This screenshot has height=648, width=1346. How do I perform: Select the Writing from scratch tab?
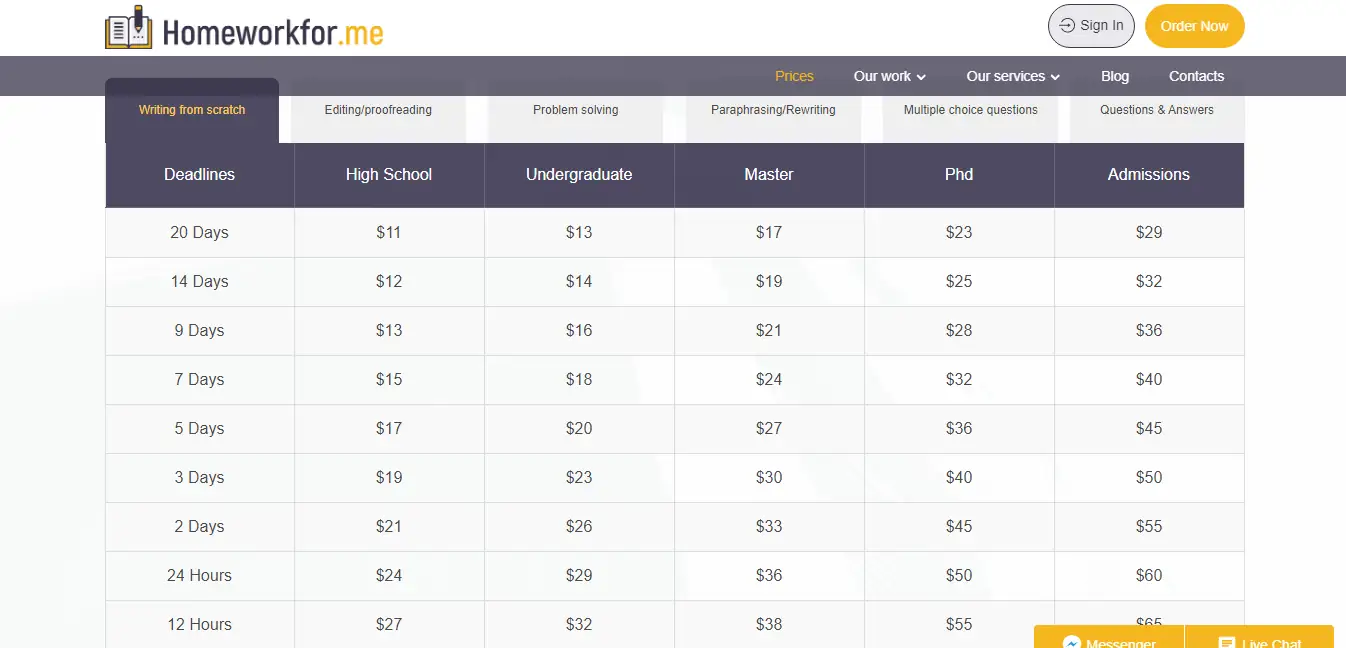click(x=191, y=110)
